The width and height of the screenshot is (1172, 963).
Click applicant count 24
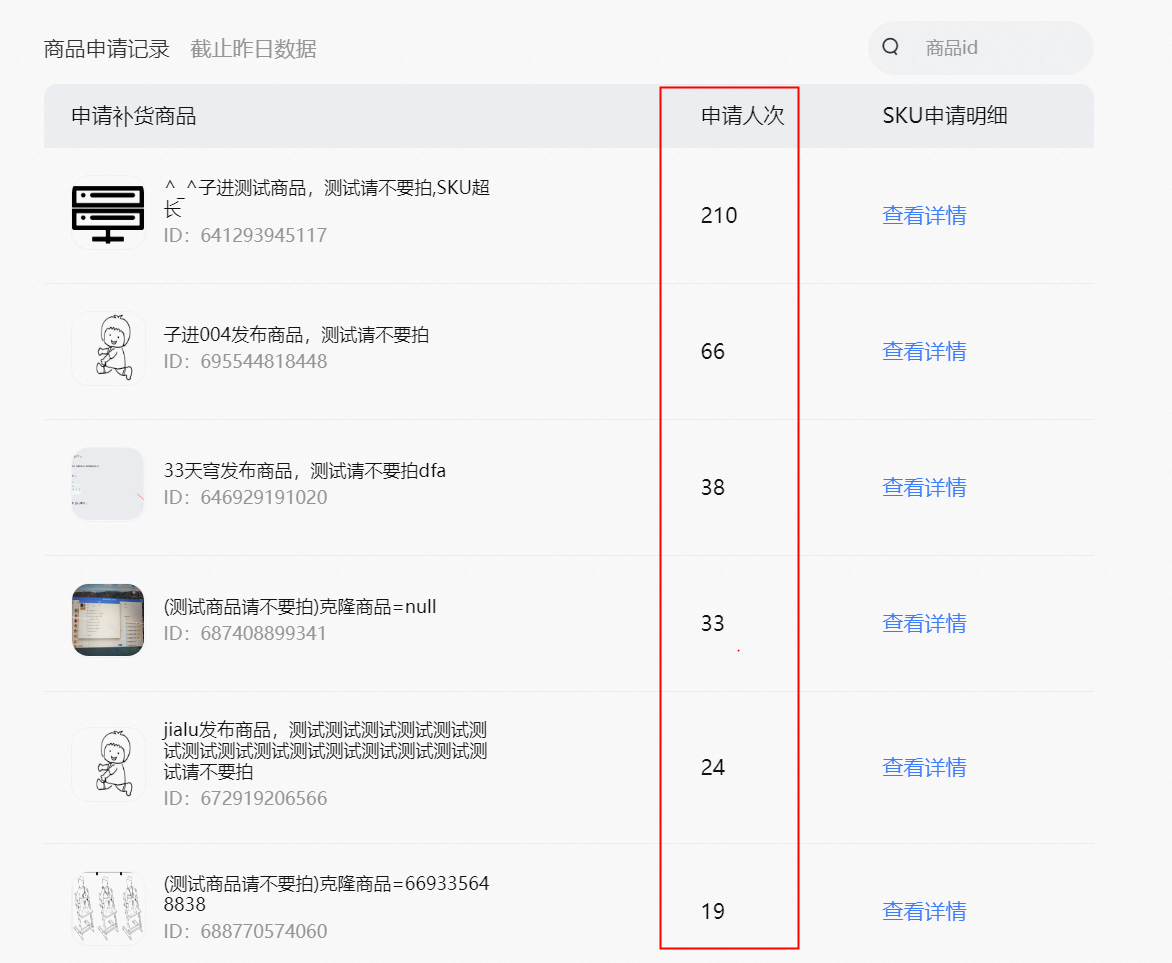click(712, 767)
